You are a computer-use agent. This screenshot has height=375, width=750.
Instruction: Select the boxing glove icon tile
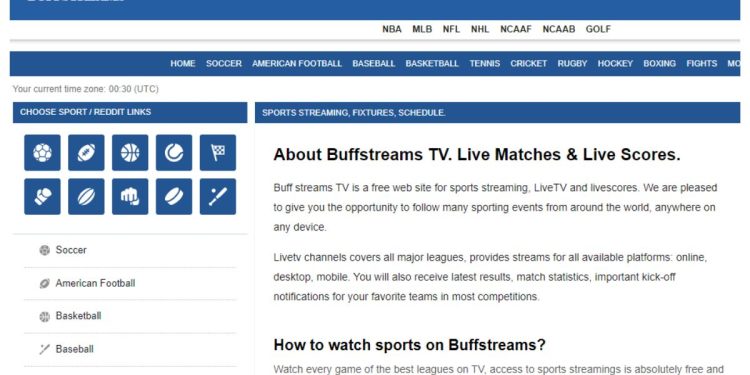42,197
